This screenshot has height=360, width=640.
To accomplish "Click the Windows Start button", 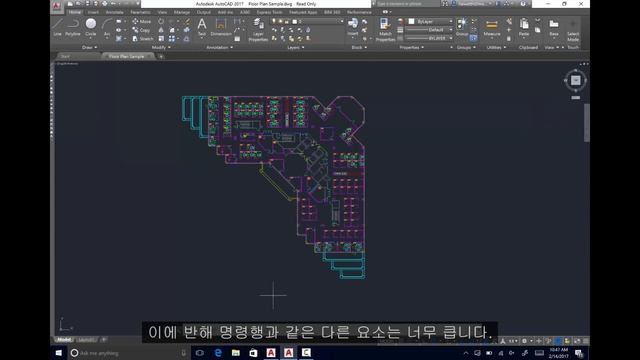I will [x=59, y=353].
